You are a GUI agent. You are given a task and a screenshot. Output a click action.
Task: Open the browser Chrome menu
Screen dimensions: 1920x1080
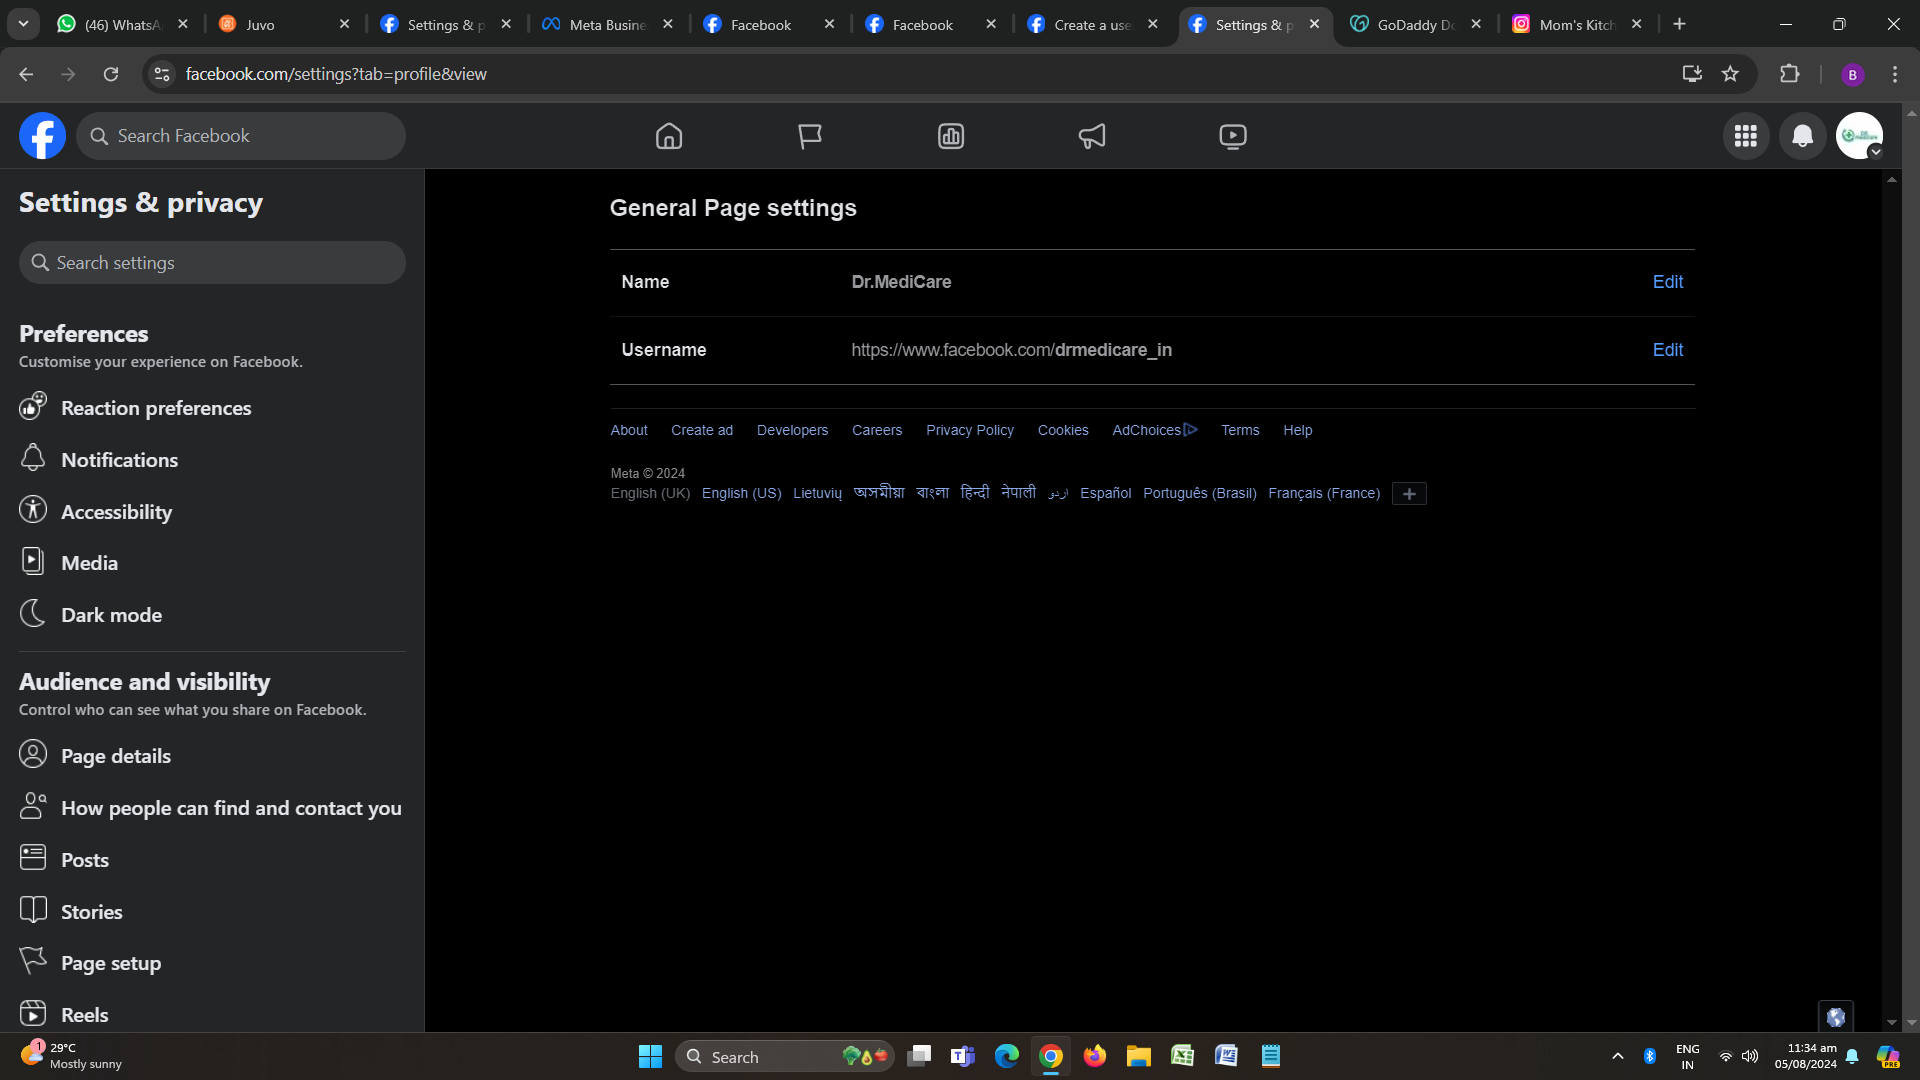pos(1893,74)
